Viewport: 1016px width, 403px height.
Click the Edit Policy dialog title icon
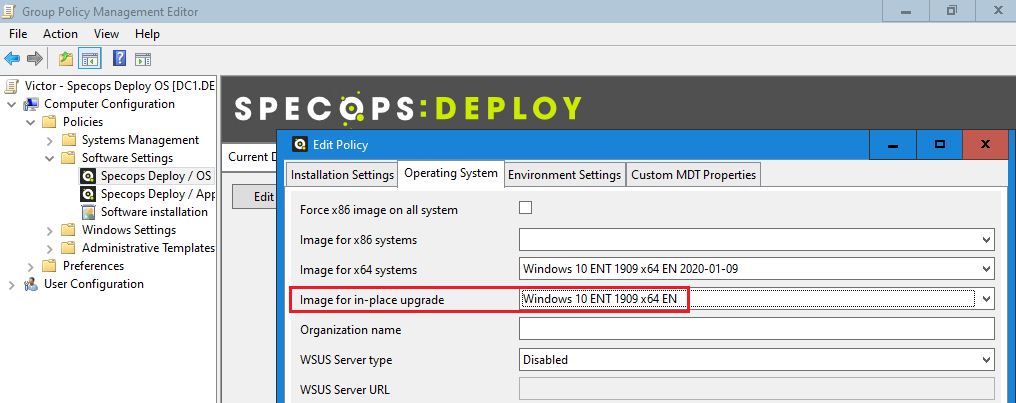[x=299, y=144]
